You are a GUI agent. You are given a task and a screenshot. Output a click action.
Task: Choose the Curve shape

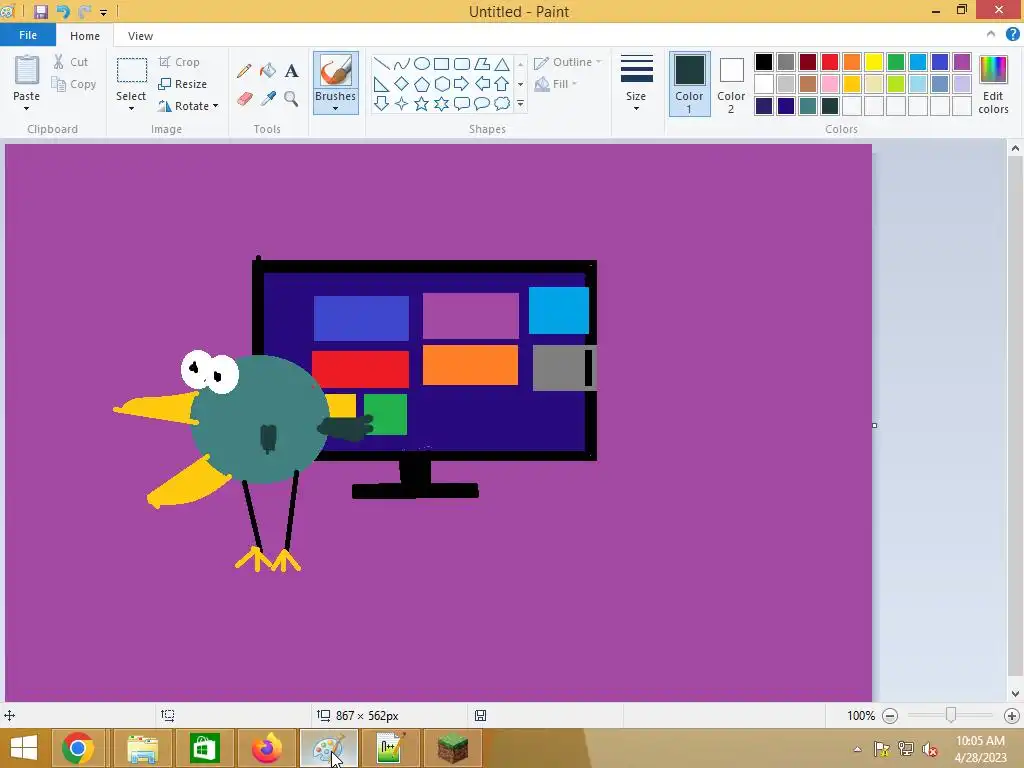[x=402, y=63]
